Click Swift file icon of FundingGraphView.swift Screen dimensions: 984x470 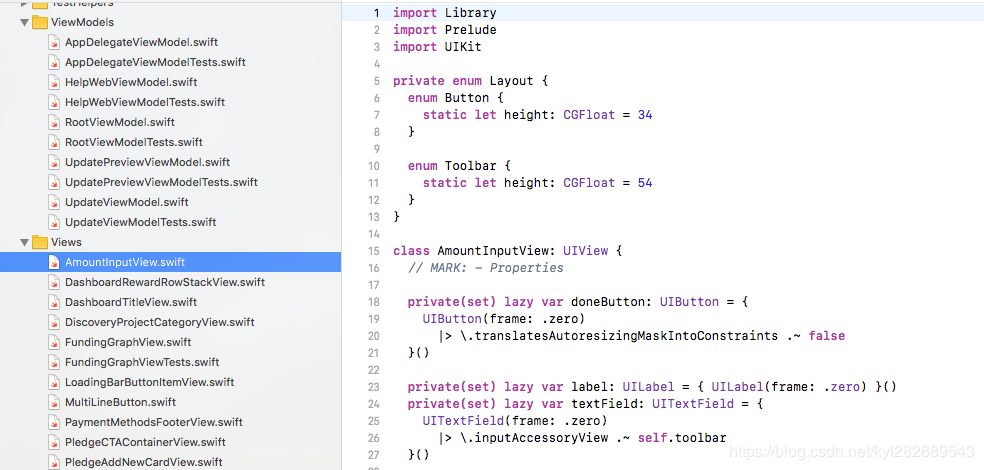[55, 343]
